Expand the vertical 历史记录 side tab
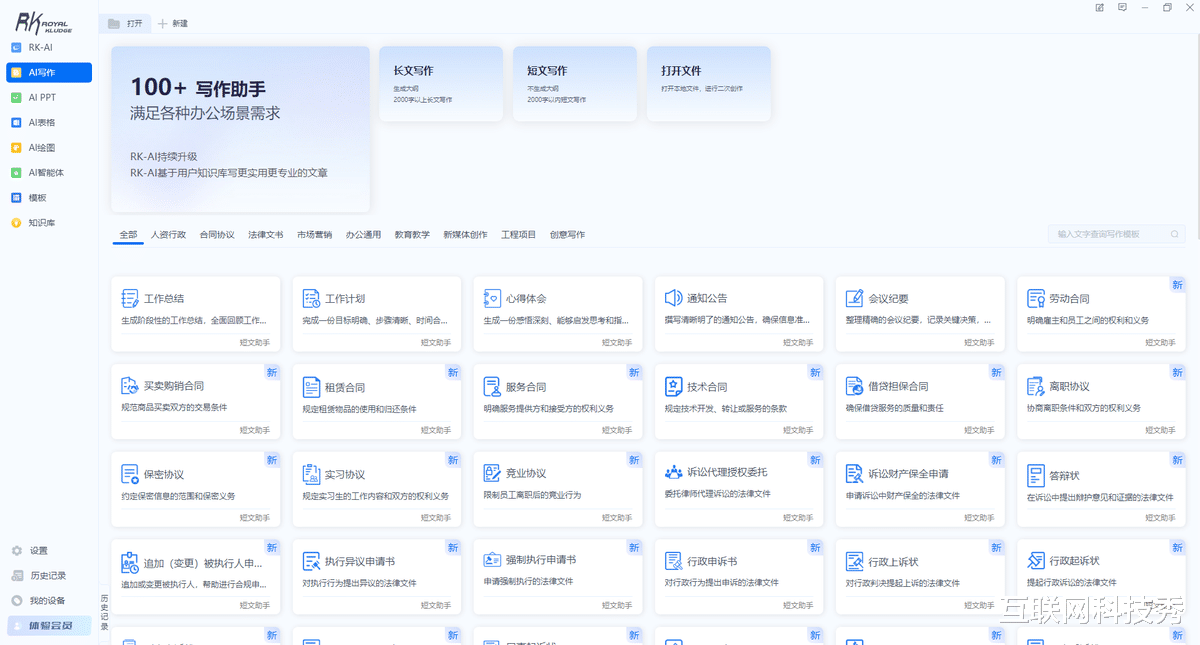1200x645 pixels. click(x=104, y=612)
